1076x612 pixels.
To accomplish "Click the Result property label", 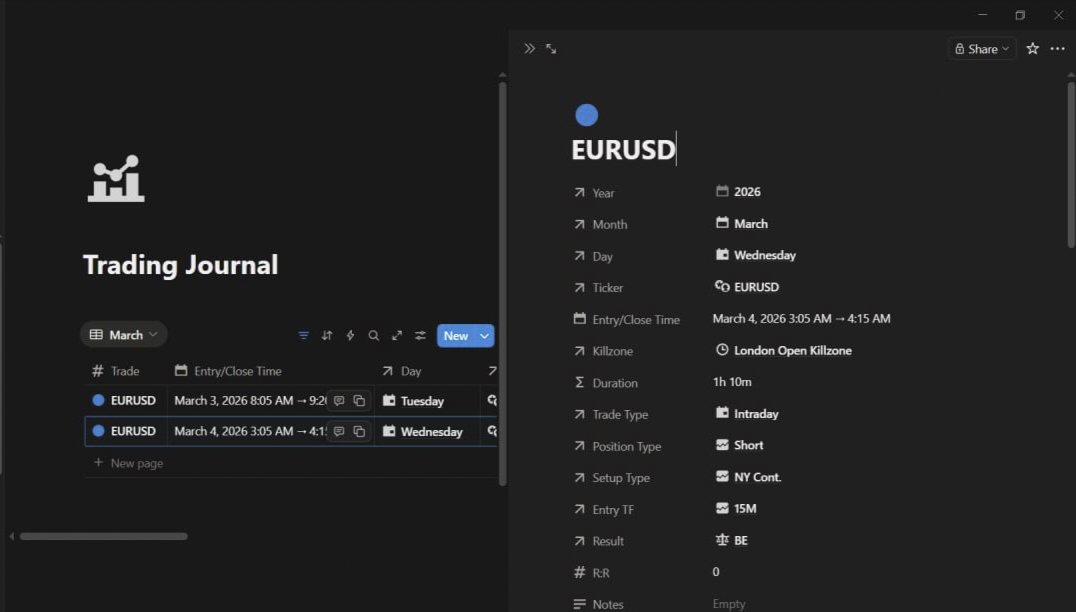I will (x=608, y=541).
